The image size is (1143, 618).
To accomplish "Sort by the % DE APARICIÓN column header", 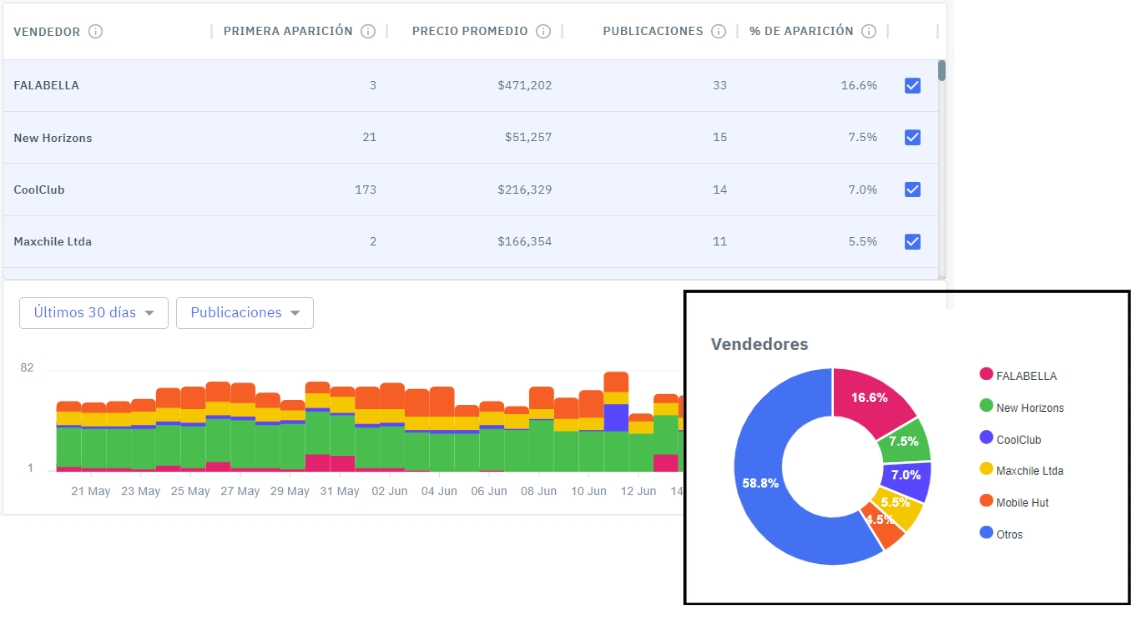I will [x=801, y=31].
